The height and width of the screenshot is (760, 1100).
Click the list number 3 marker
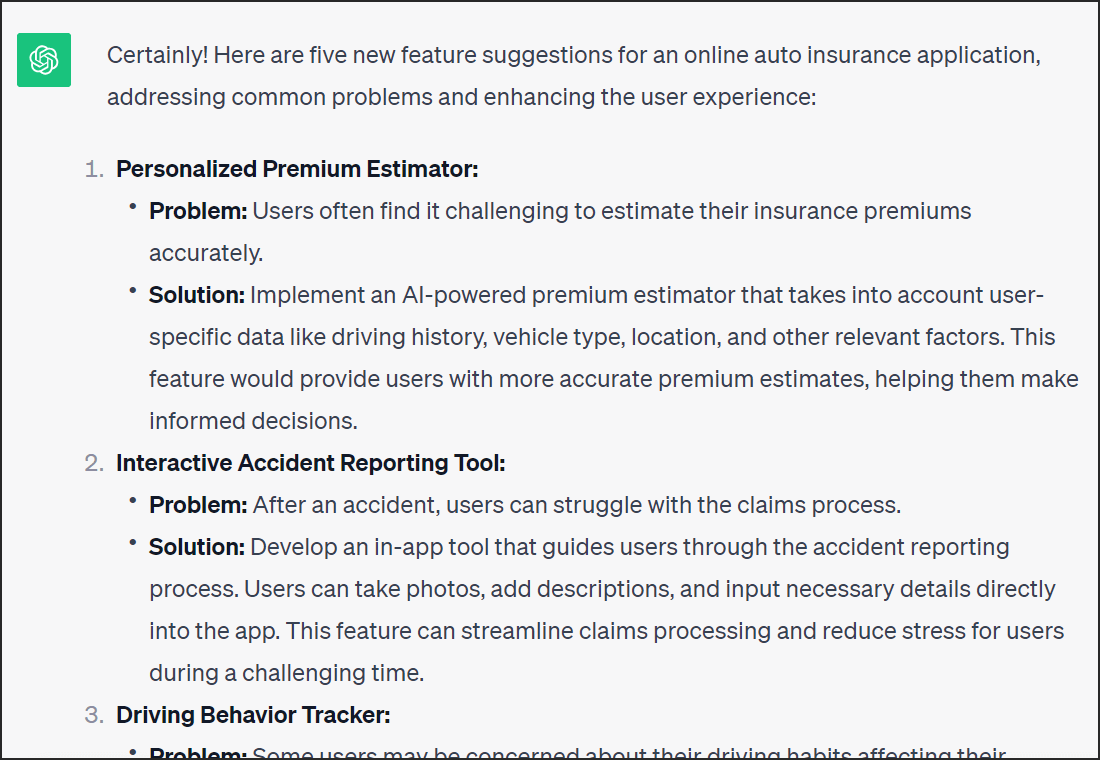click(94, 715)
